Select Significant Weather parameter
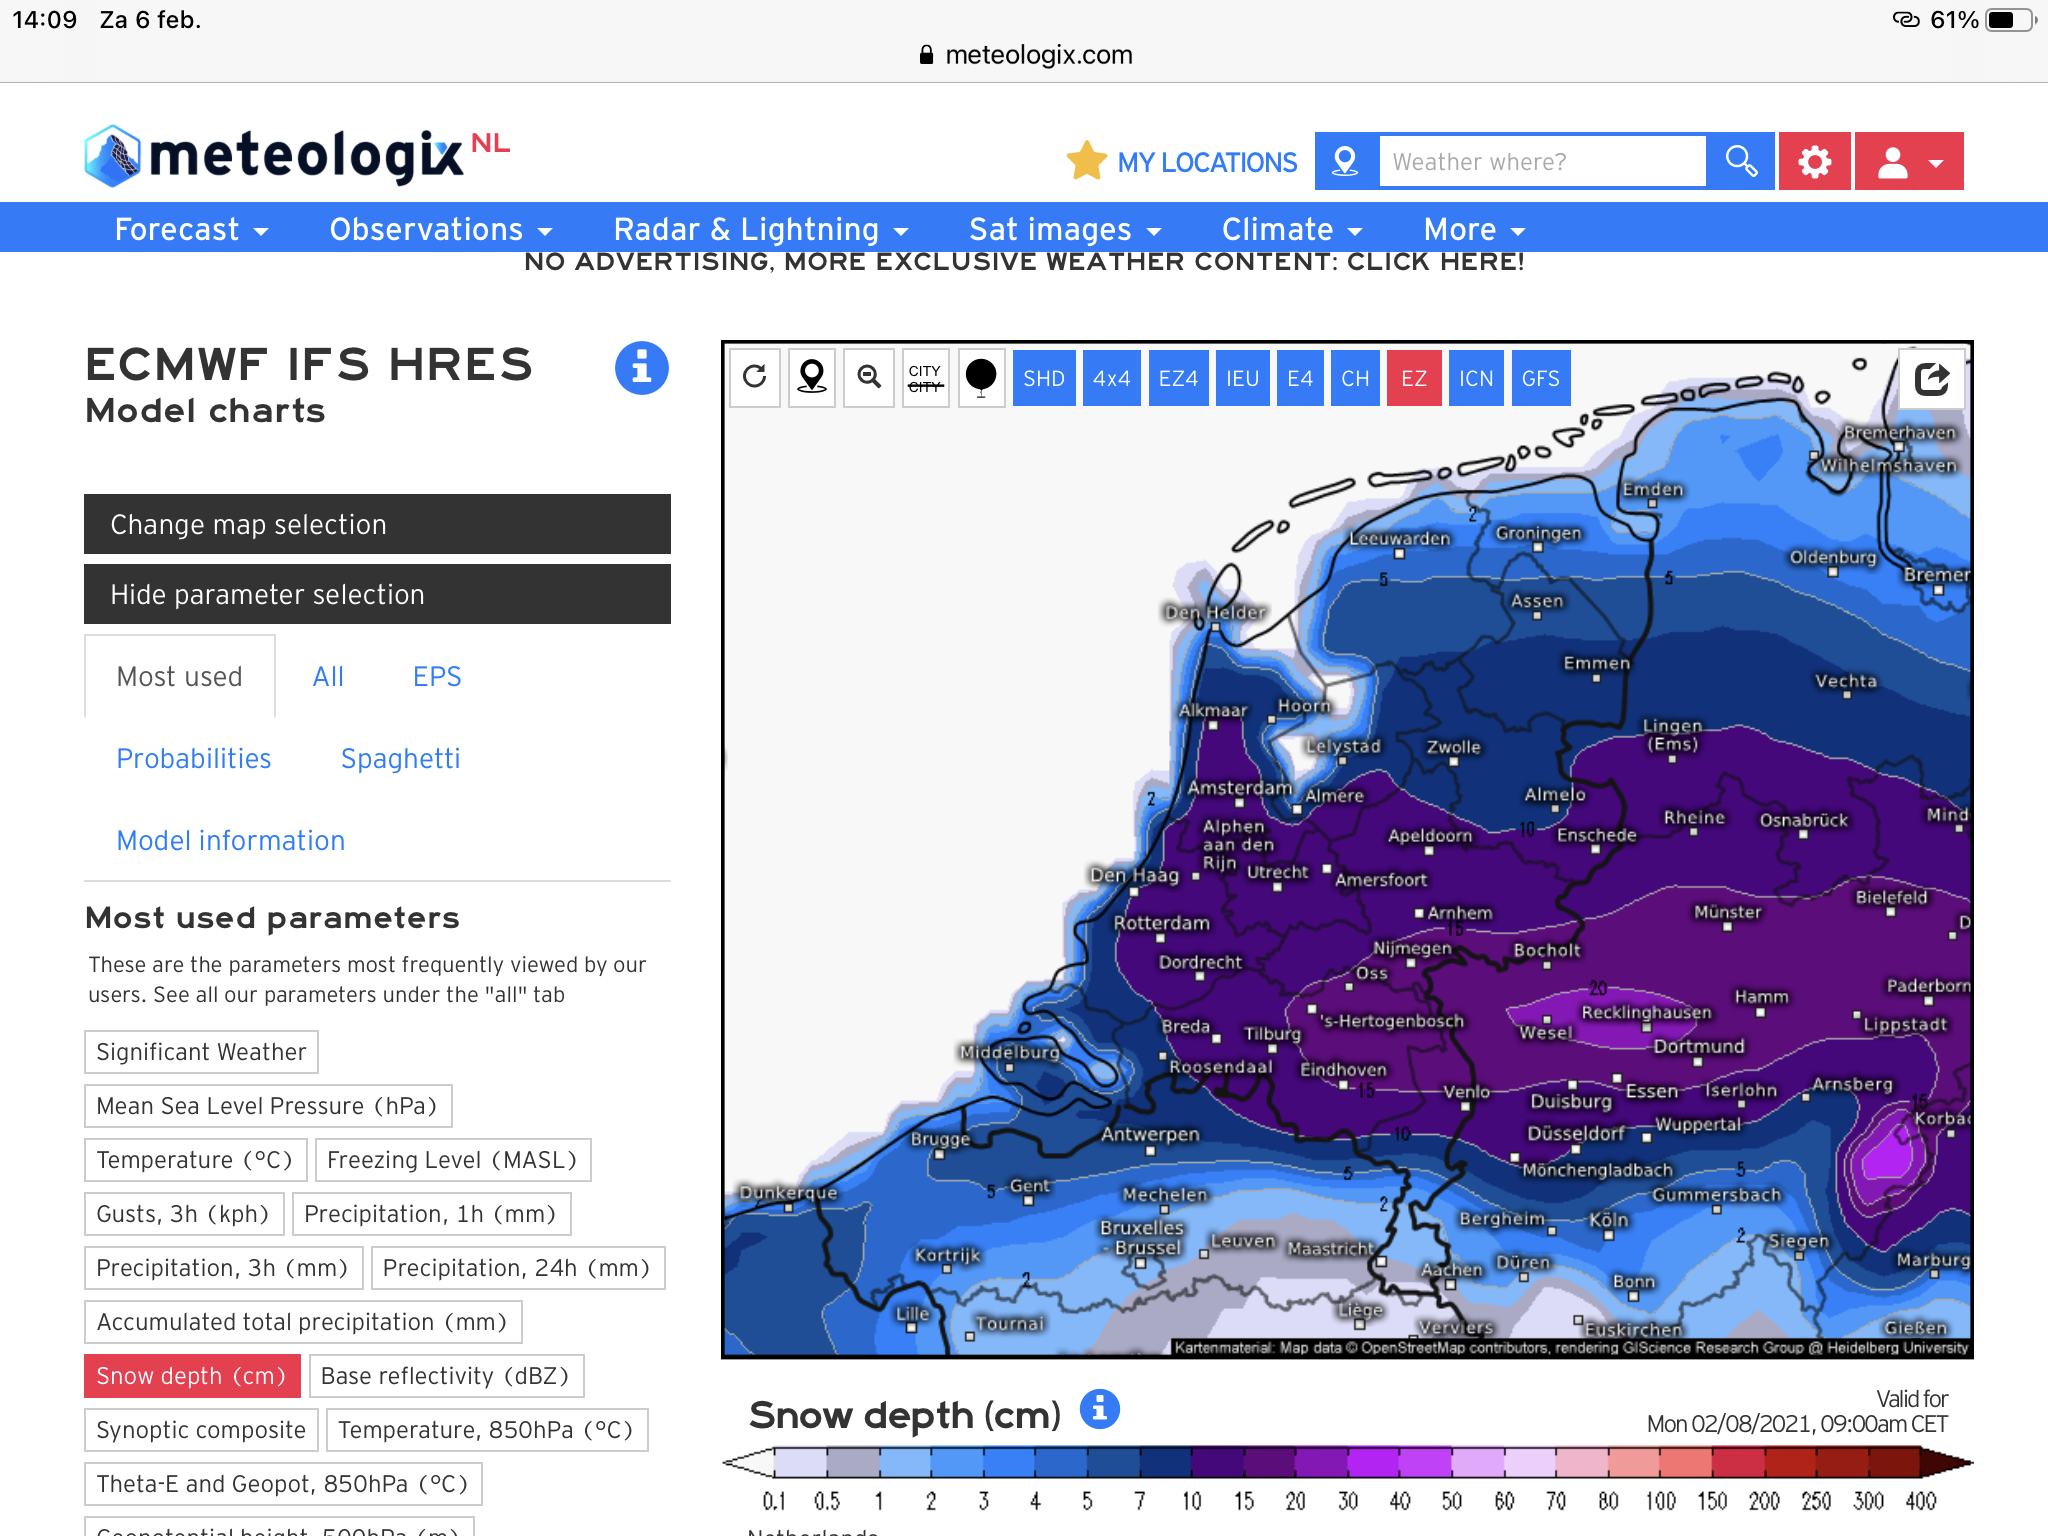This screenshot has width=2048, height=1536. (x=201, y=1052)
